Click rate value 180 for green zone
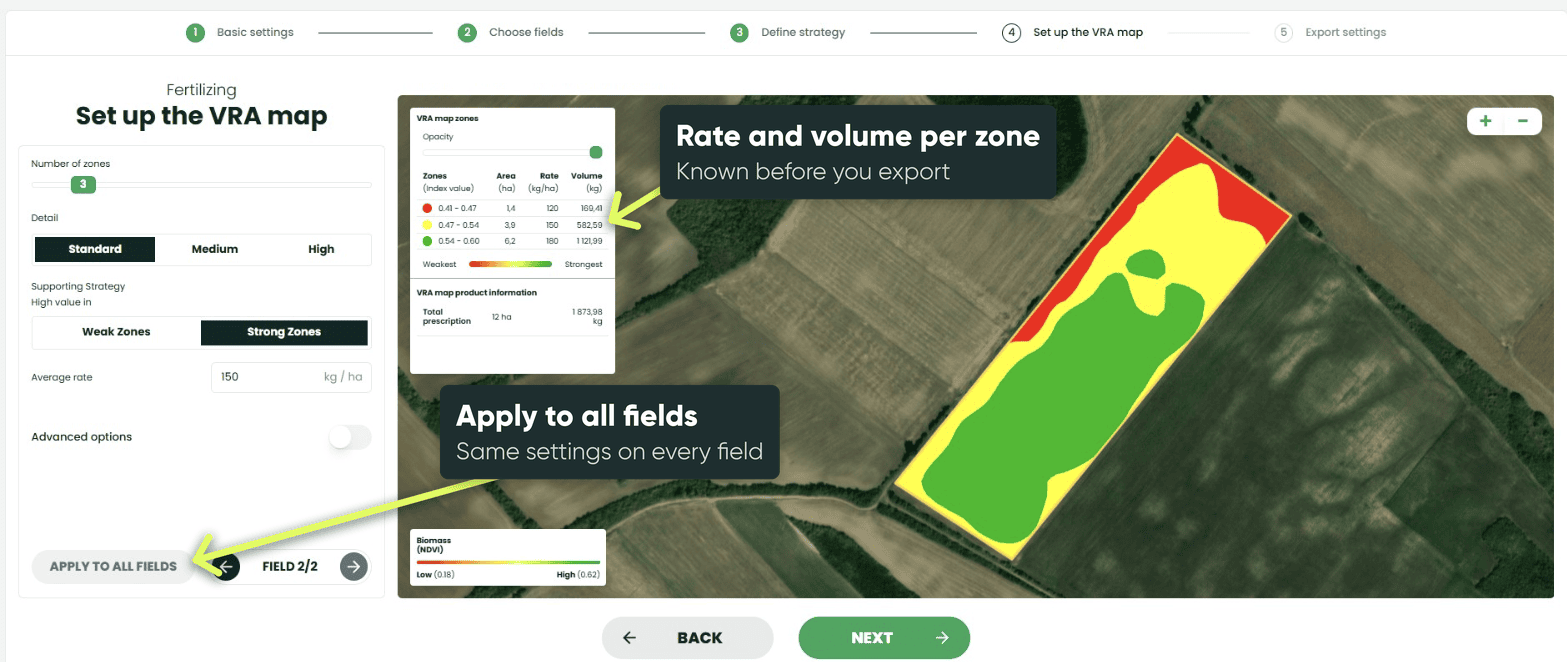The width and height of the screenshot is (1567, 662). (552, 241)
